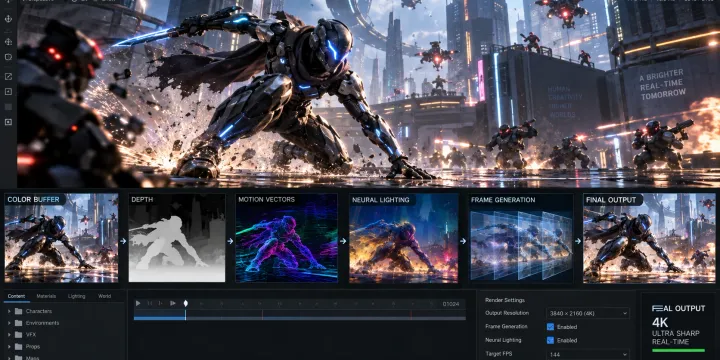Click the Characters folder icon
The image size is (720, 360).
point(18,311)
